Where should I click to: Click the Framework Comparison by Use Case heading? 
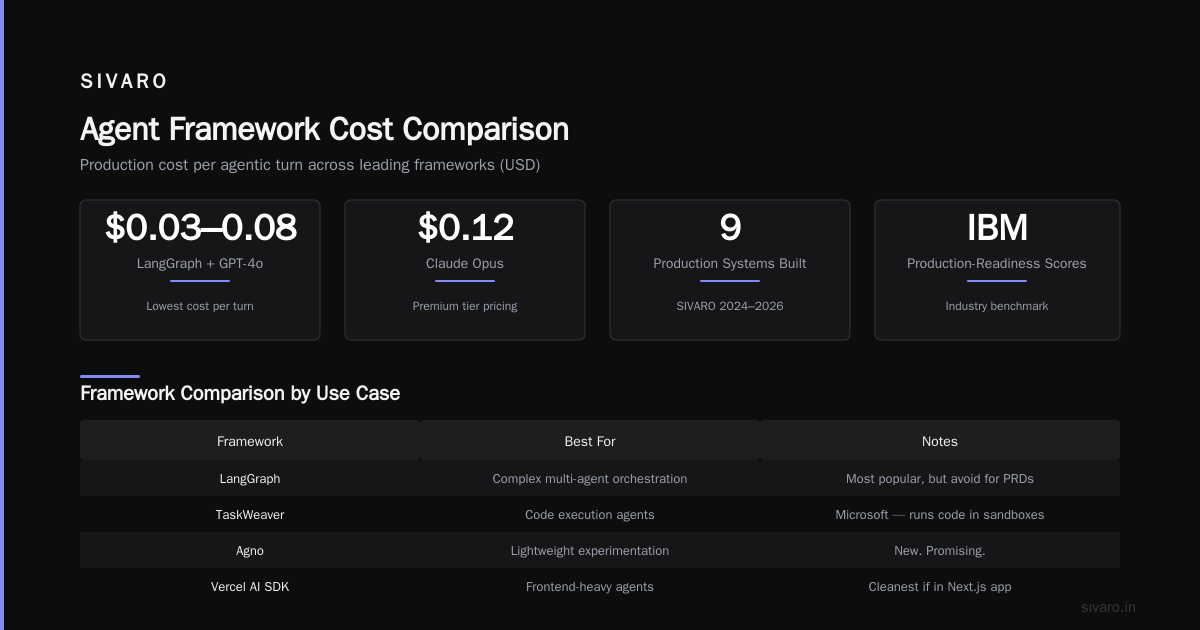click(240, 393)
